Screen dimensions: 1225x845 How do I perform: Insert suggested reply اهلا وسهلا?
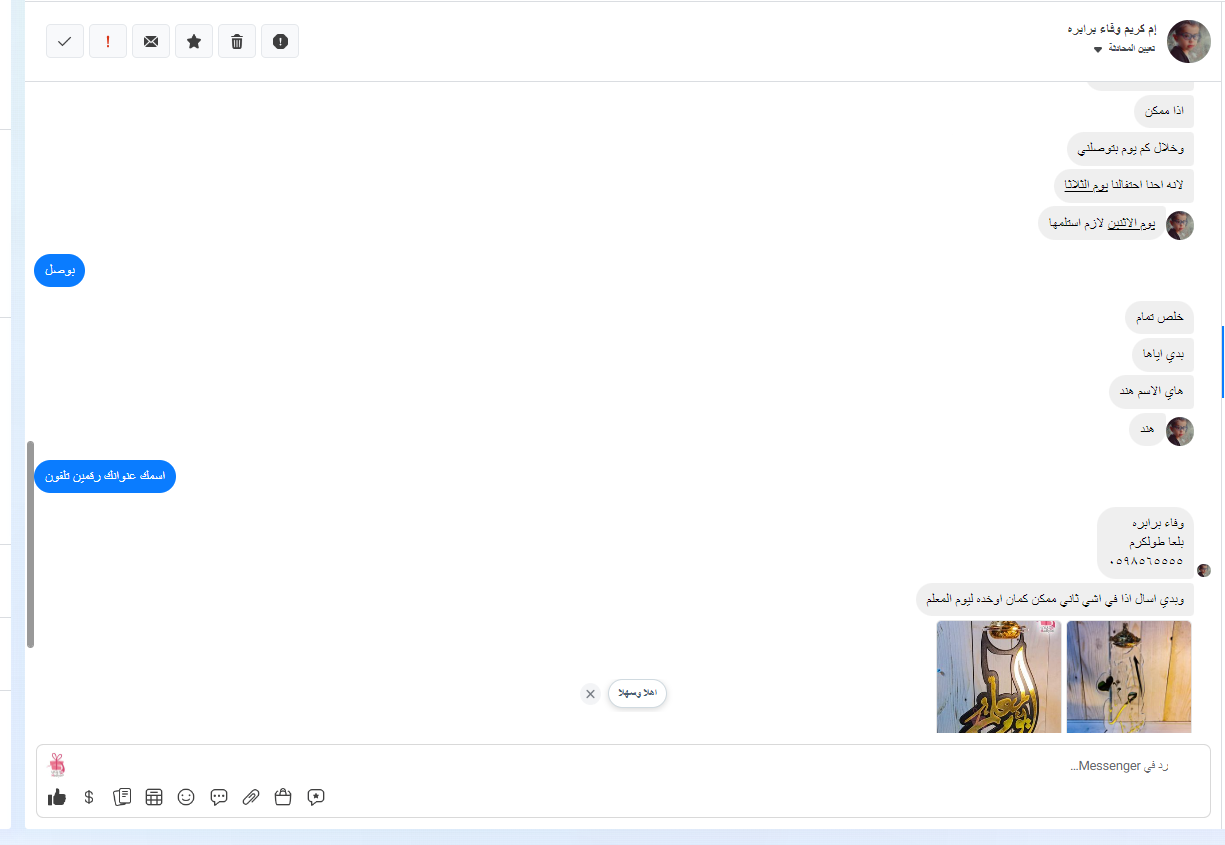pos(637,693)
